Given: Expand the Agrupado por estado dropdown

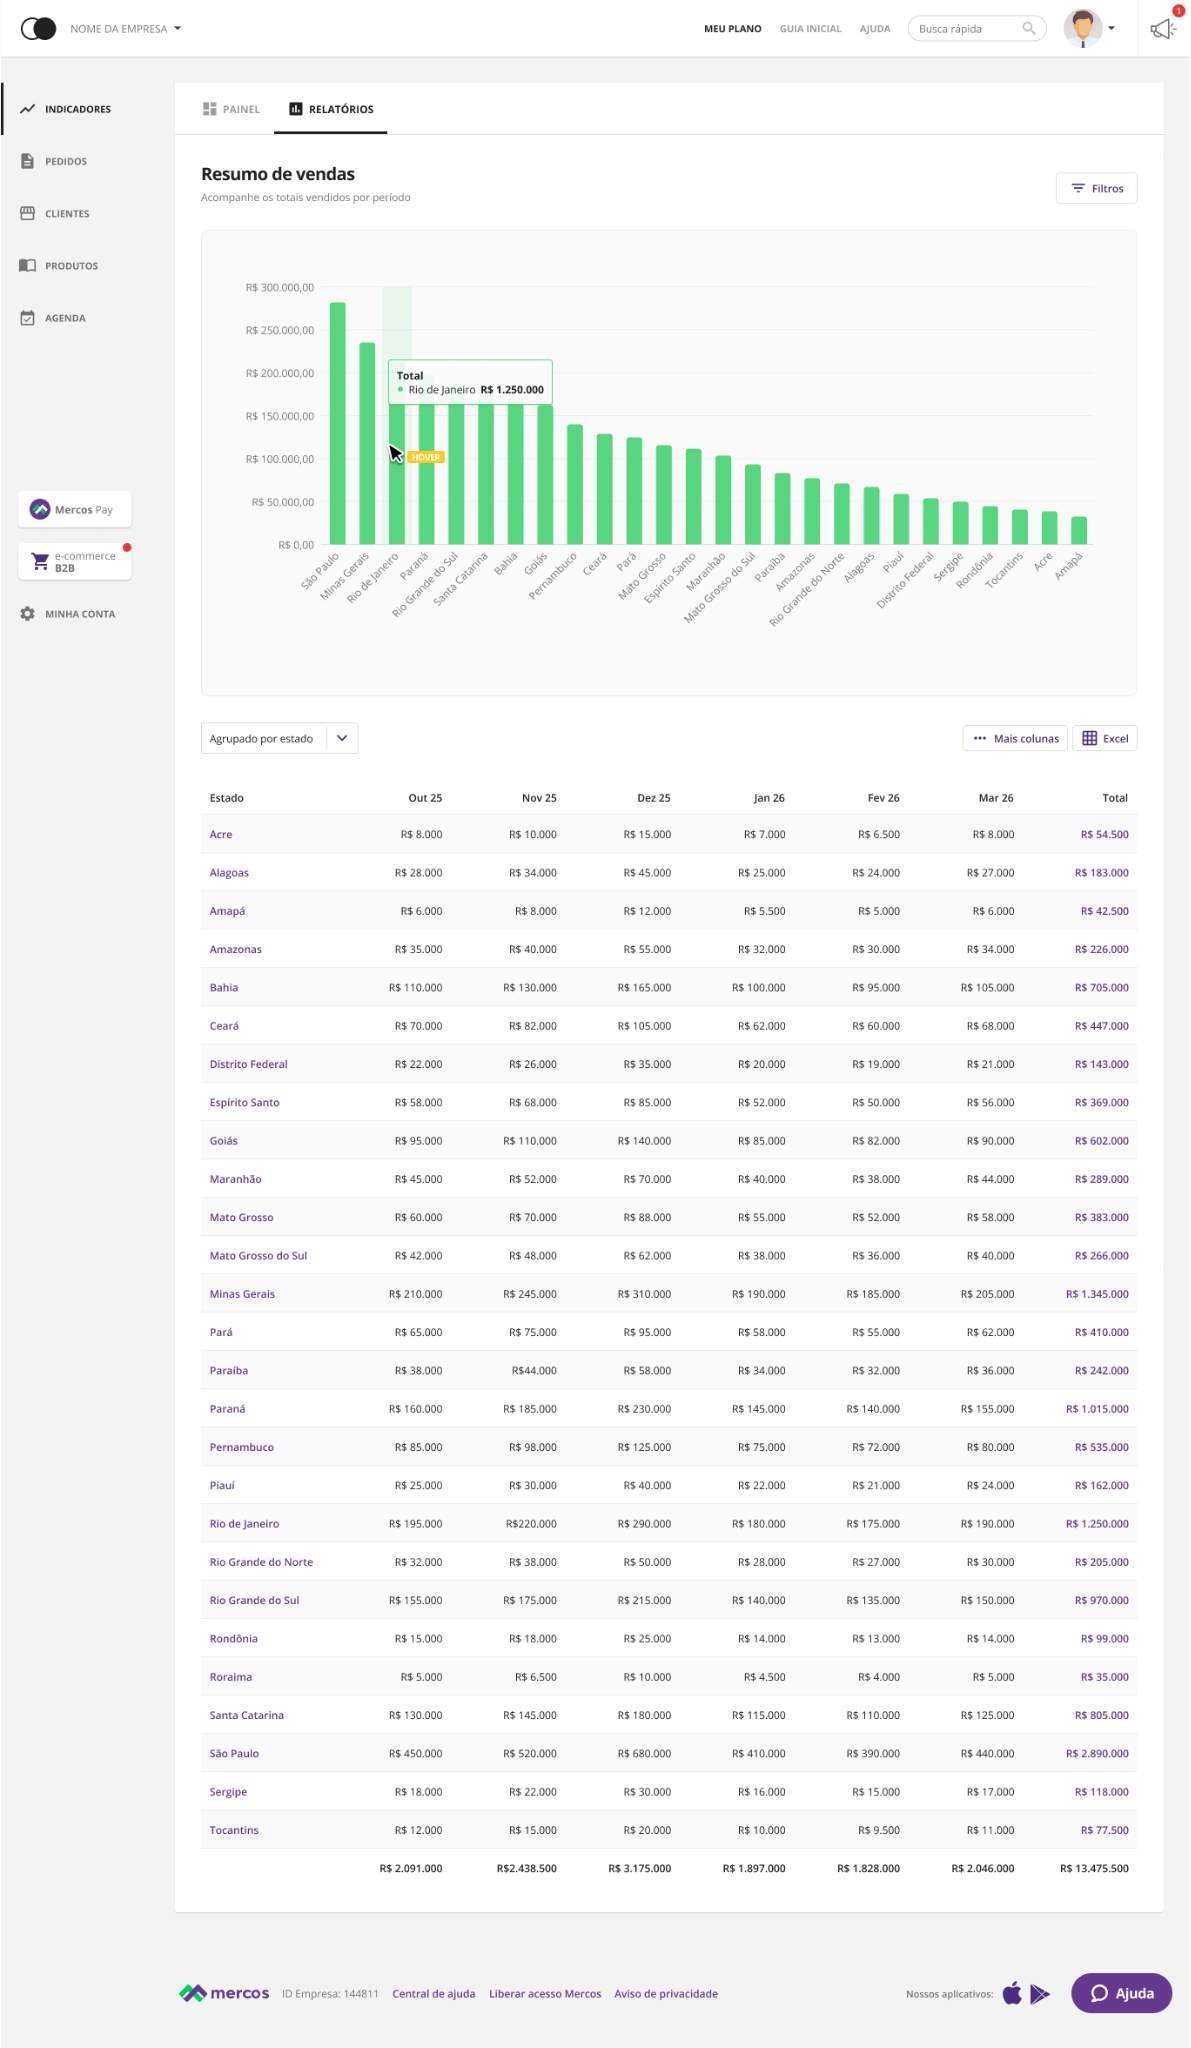Looking at the screenshot, I should 279,739.
